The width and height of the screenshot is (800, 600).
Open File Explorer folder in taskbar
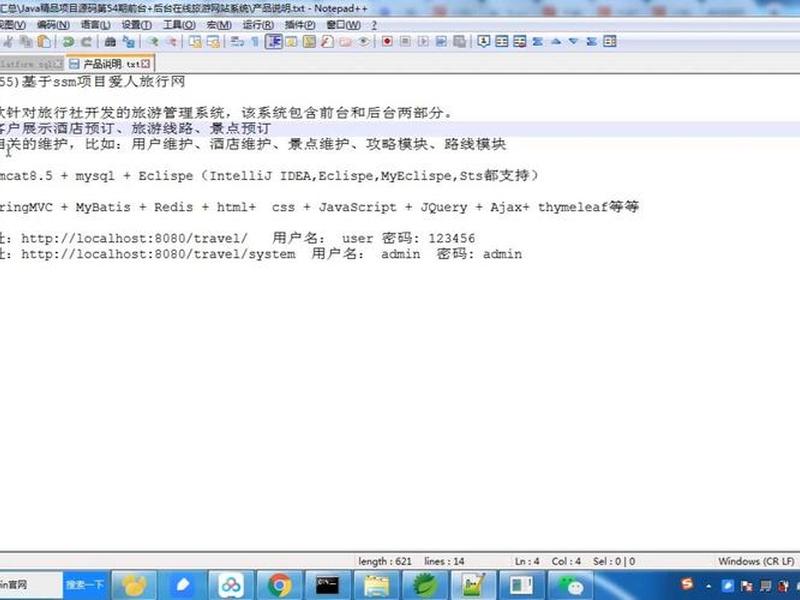pos(377,585)
